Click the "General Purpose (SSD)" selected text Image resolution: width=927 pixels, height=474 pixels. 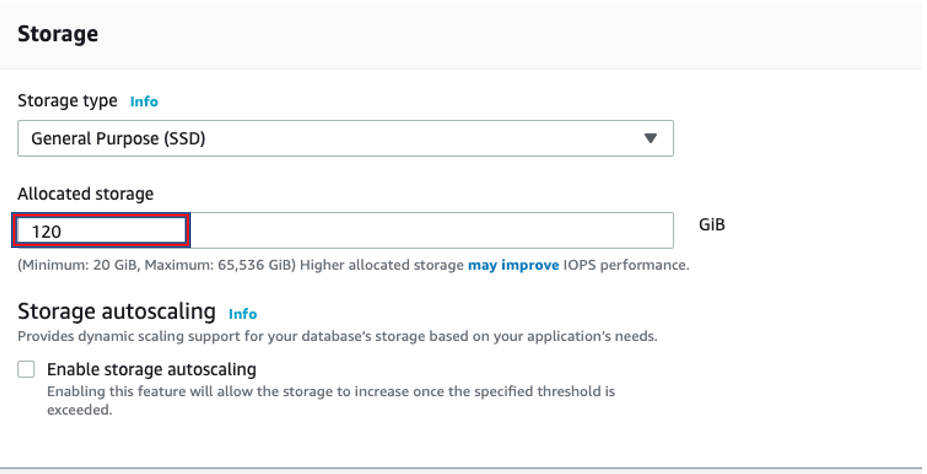tap(118, 139)
